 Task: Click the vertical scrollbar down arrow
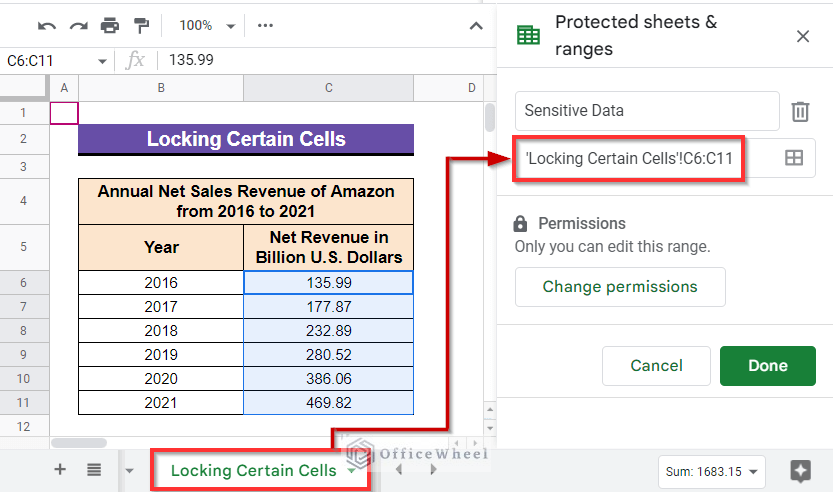[490, 428]
